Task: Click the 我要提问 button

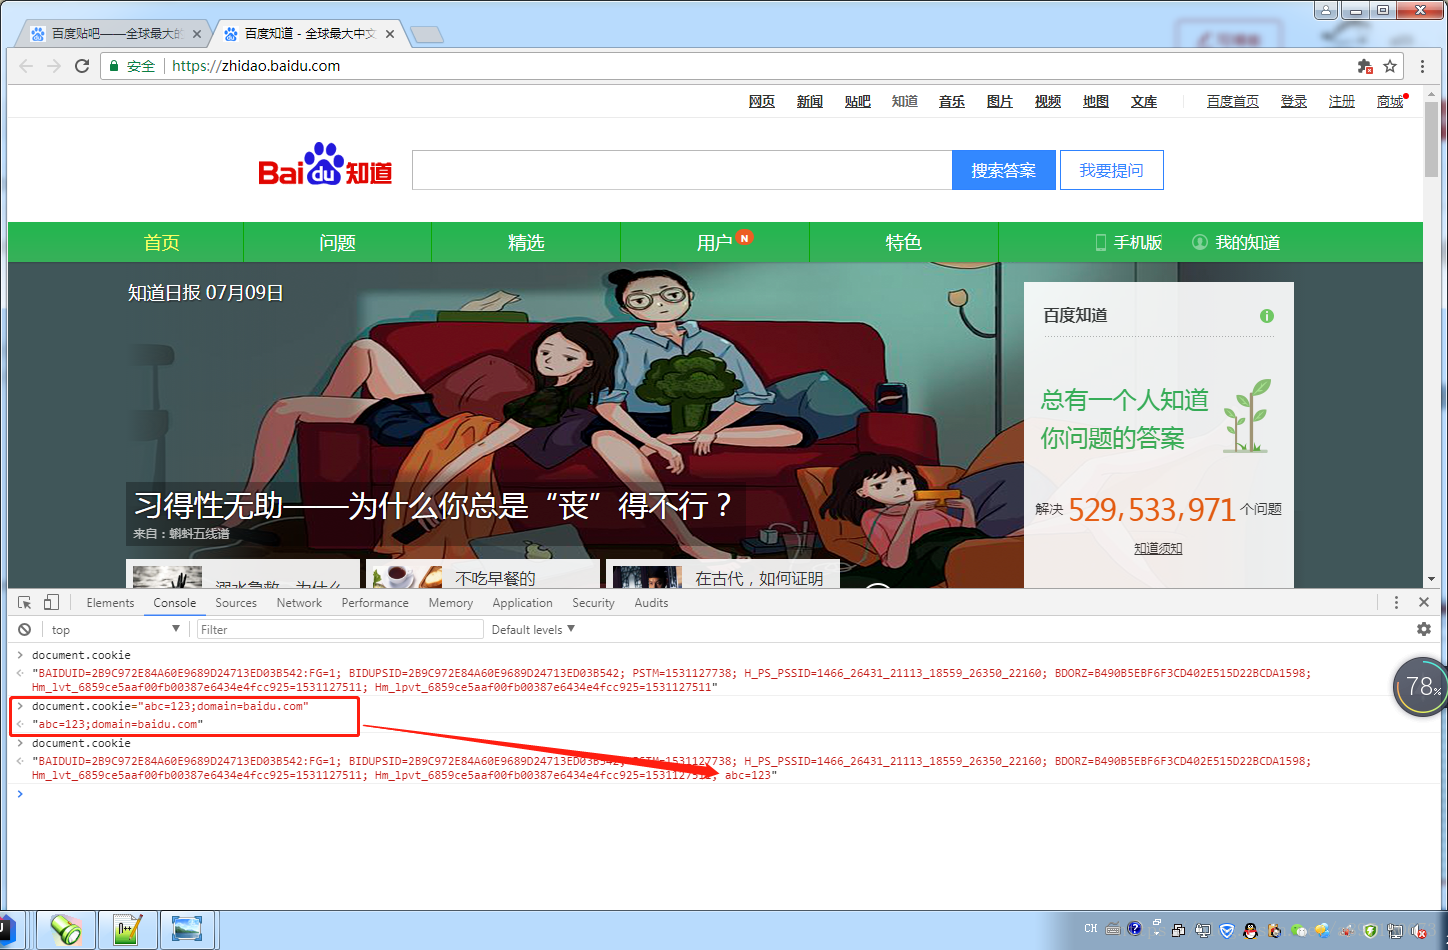Action: pos(1111,170)
